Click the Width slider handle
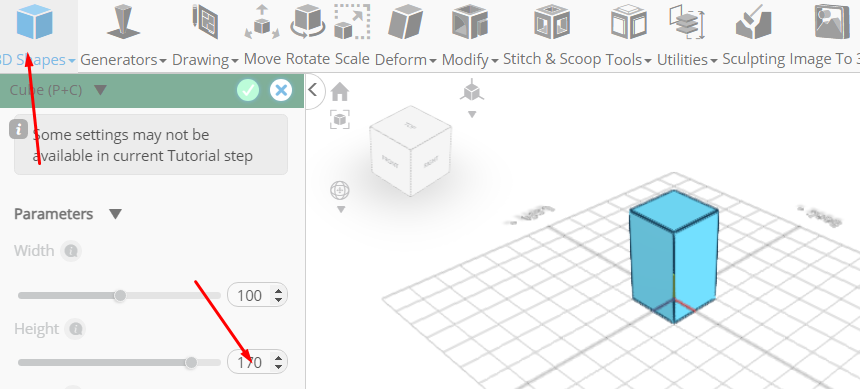The height and width of the screenshot is (389, 860). click(120, 296)
